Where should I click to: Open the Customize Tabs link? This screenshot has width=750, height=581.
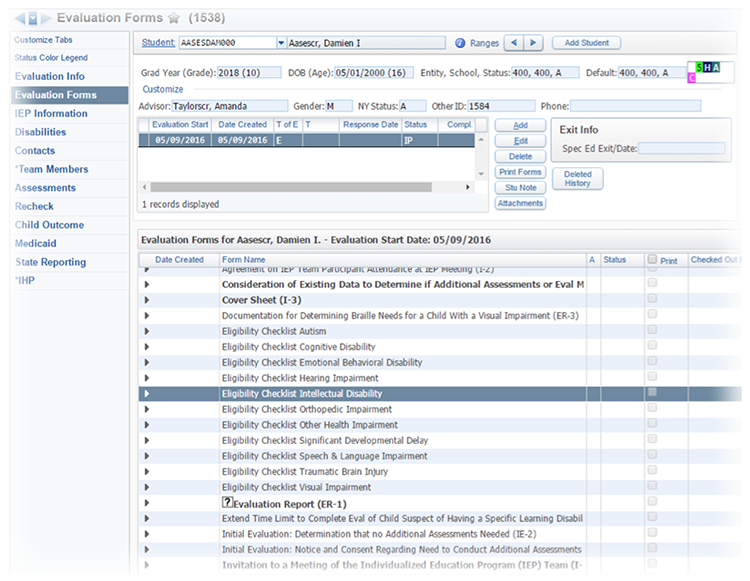pyautogui.click(x=44, y=40)
